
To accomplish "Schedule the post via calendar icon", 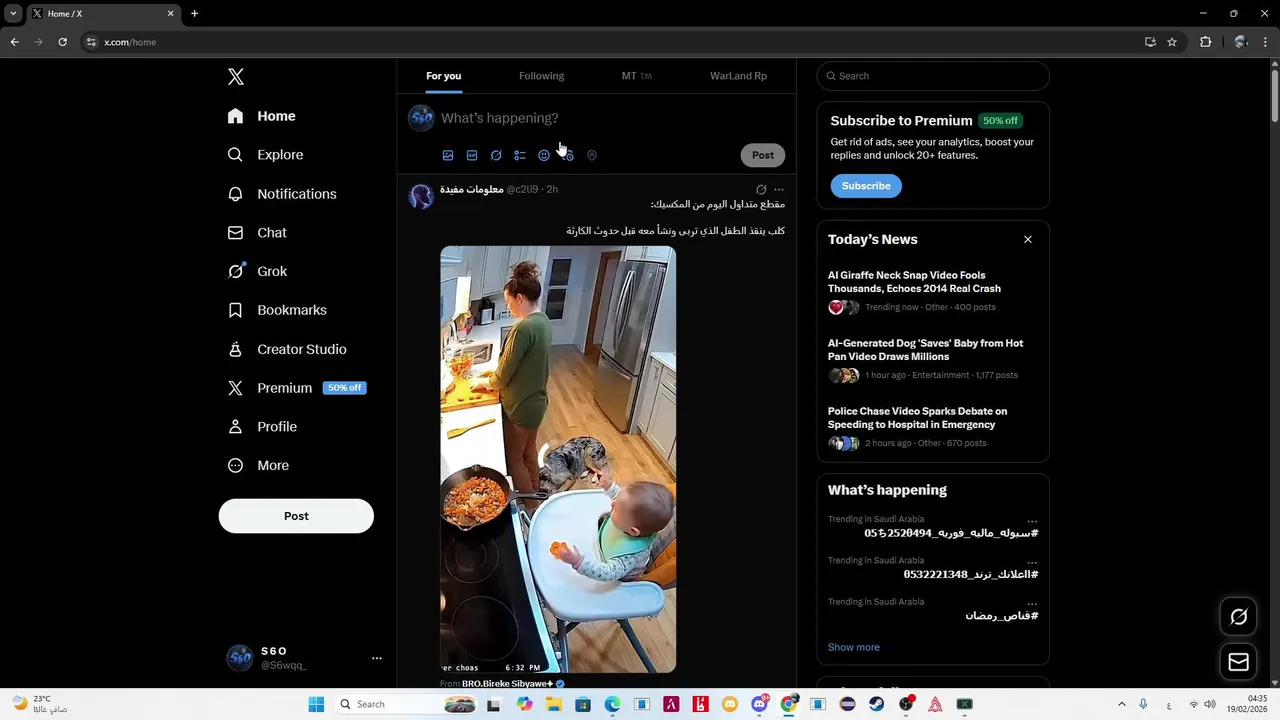I will (568, 155).
